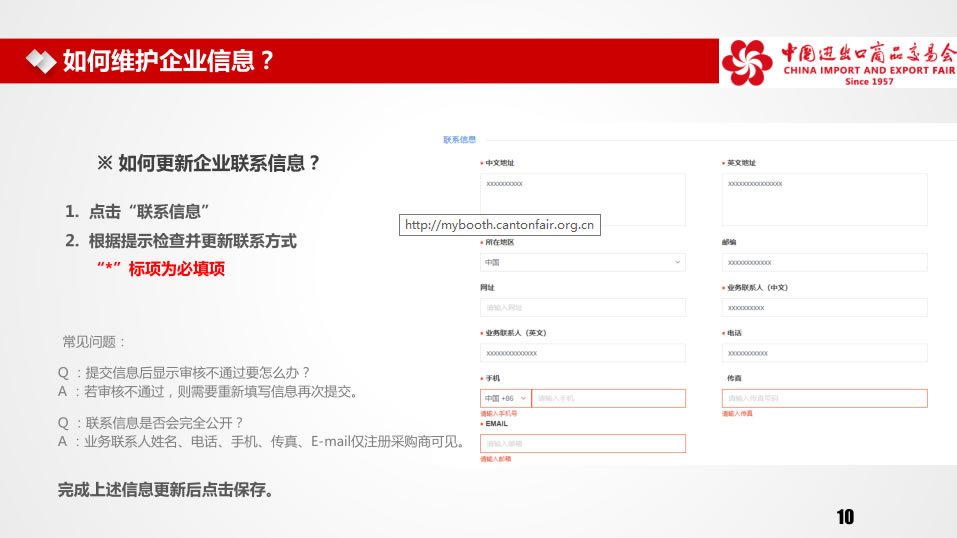
Task: Click the diamond icon beside the slide title
Action: 40,60
